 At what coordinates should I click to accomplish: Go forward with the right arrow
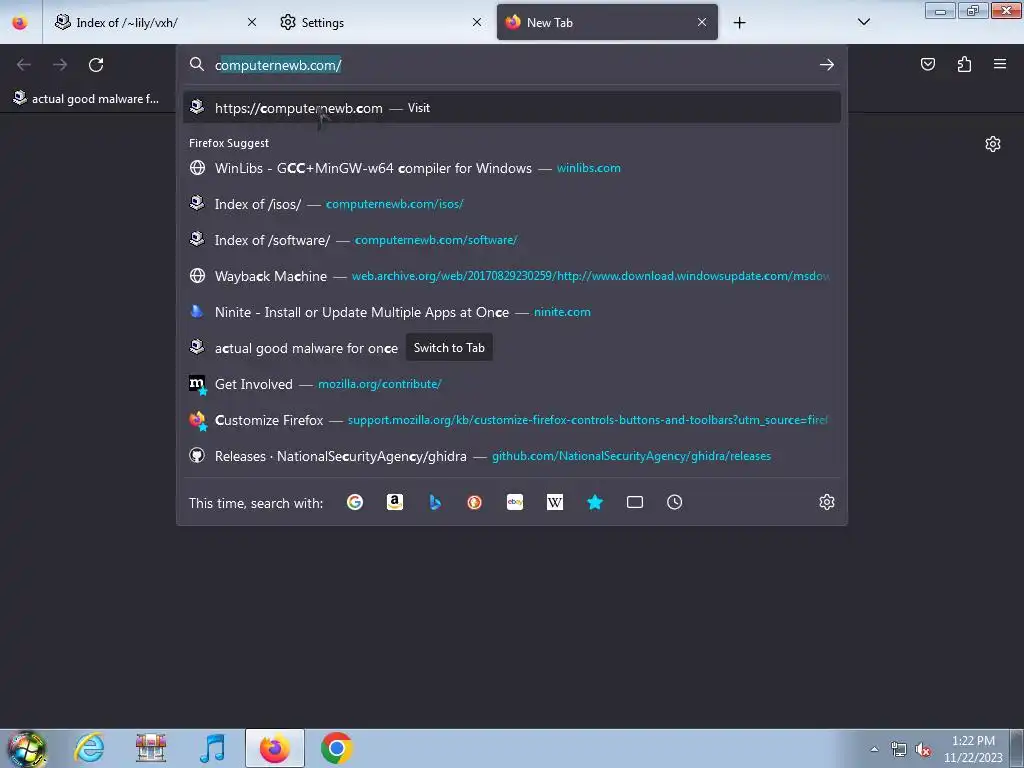coord(60,65)
